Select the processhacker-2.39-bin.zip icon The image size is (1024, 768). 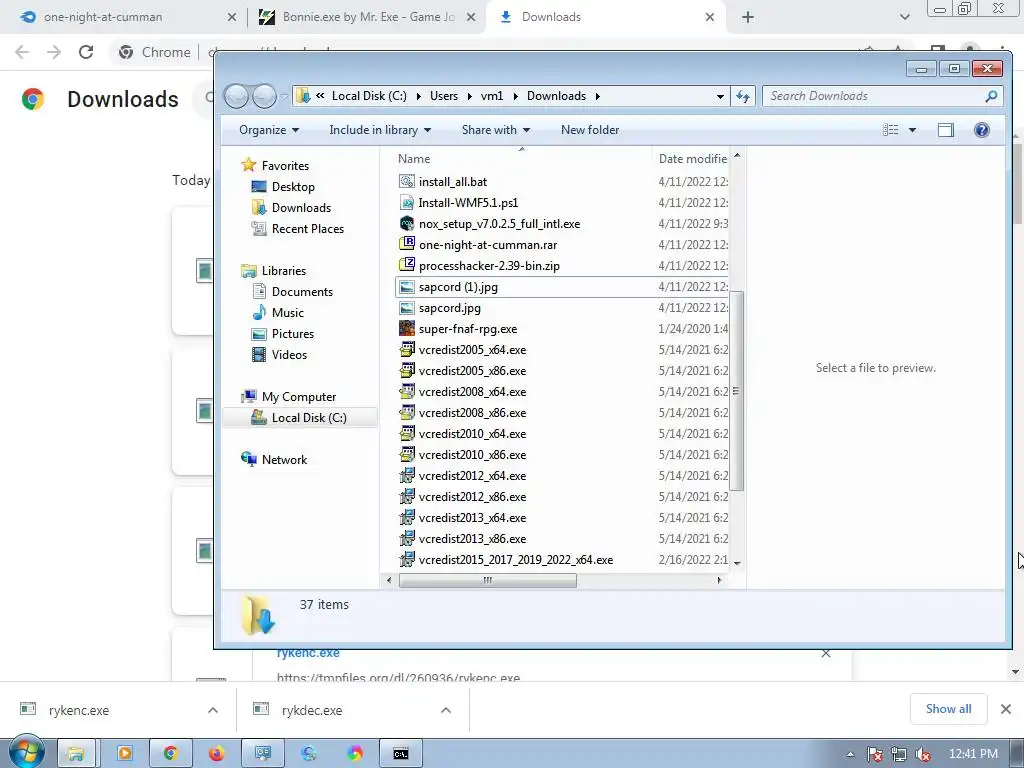[x=407, y=265]
